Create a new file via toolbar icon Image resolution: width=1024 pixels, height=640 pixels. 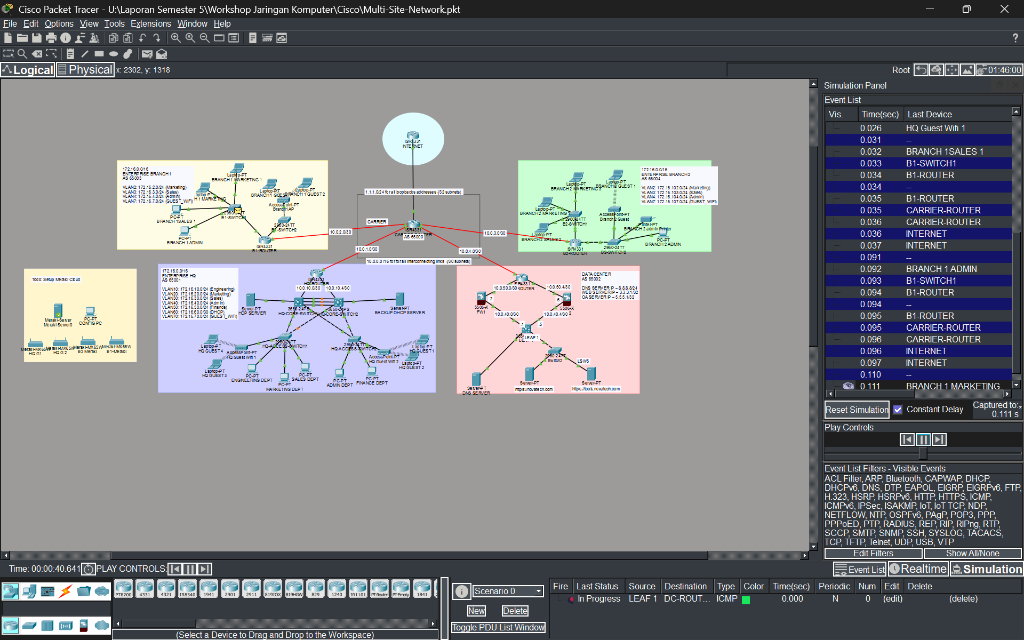(8, 38)
